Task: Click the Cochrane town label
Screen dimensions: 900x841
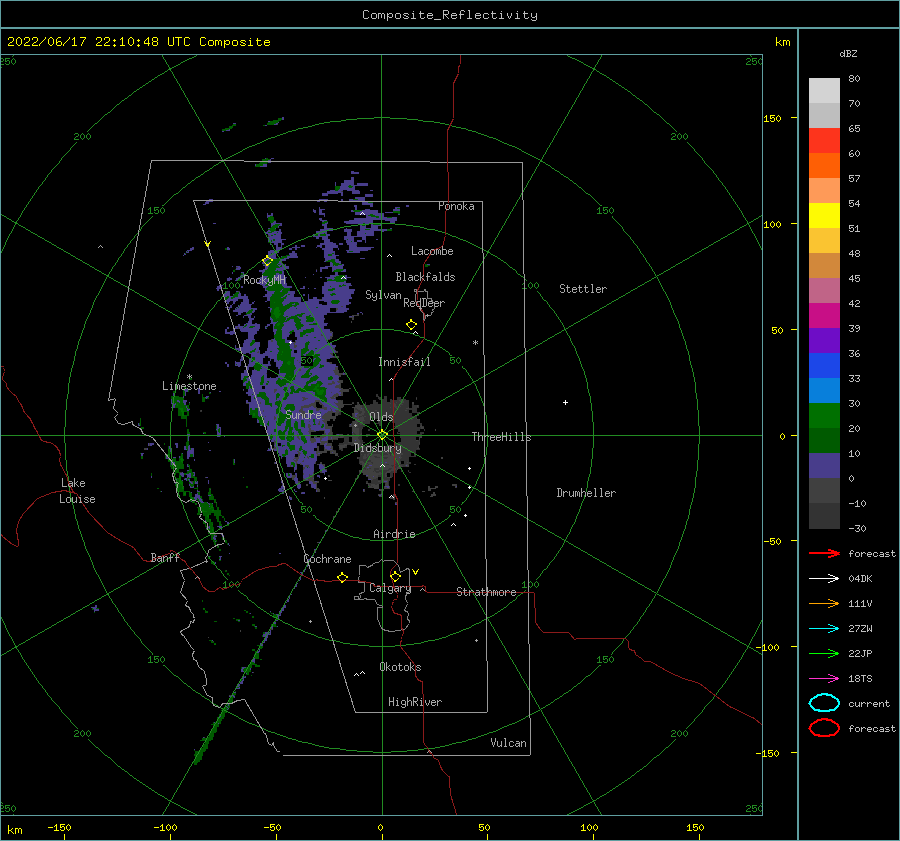Action: 327,559
